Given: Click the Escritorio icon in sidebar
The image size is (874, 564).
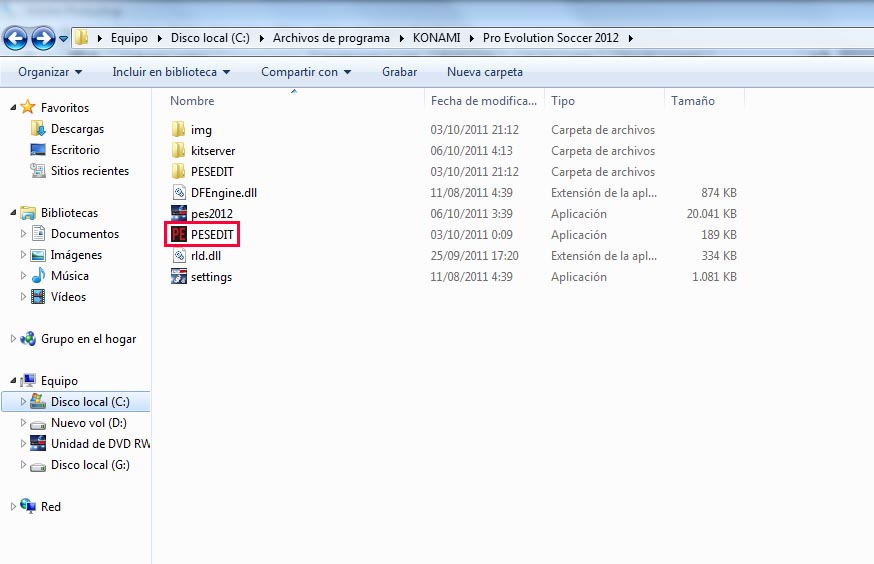Looking at the screenshot, I should [38, 149].
